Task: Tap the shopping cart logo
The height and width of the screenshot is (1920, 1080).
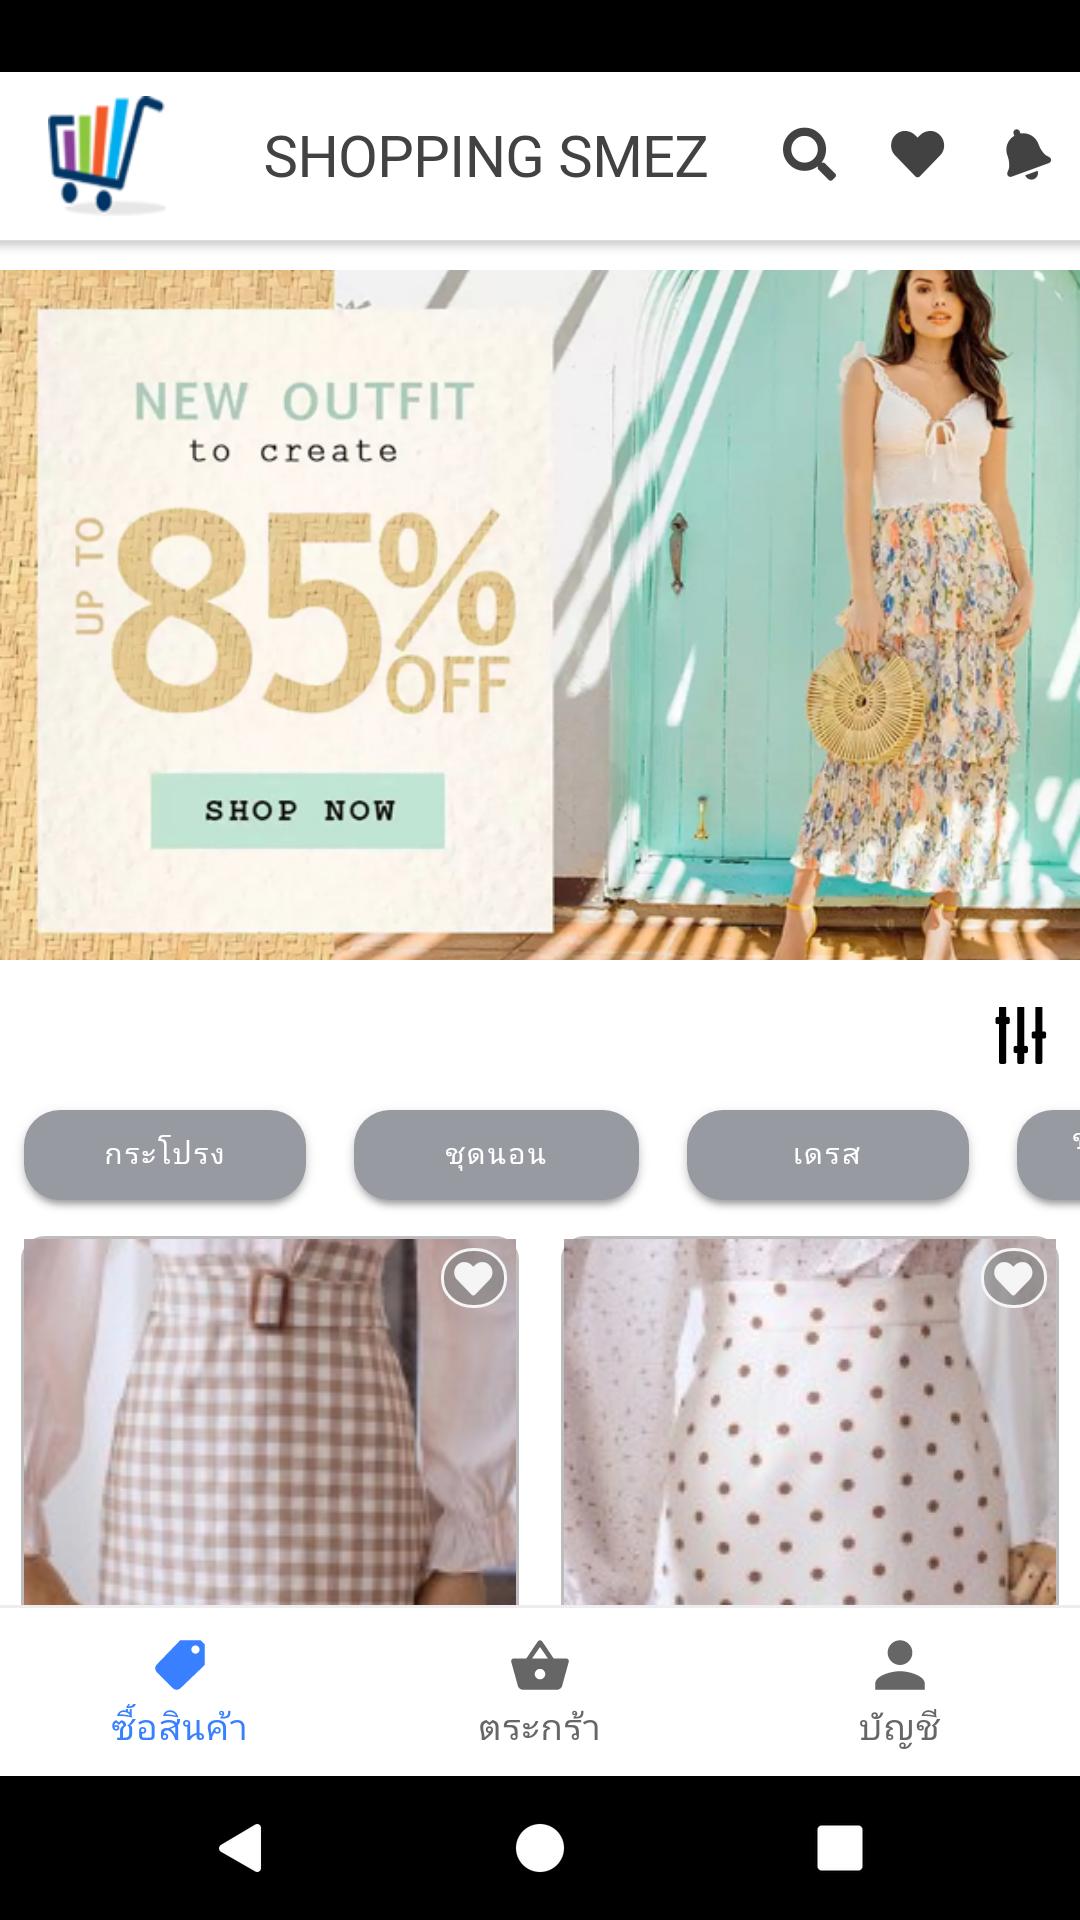Action: 106,154
